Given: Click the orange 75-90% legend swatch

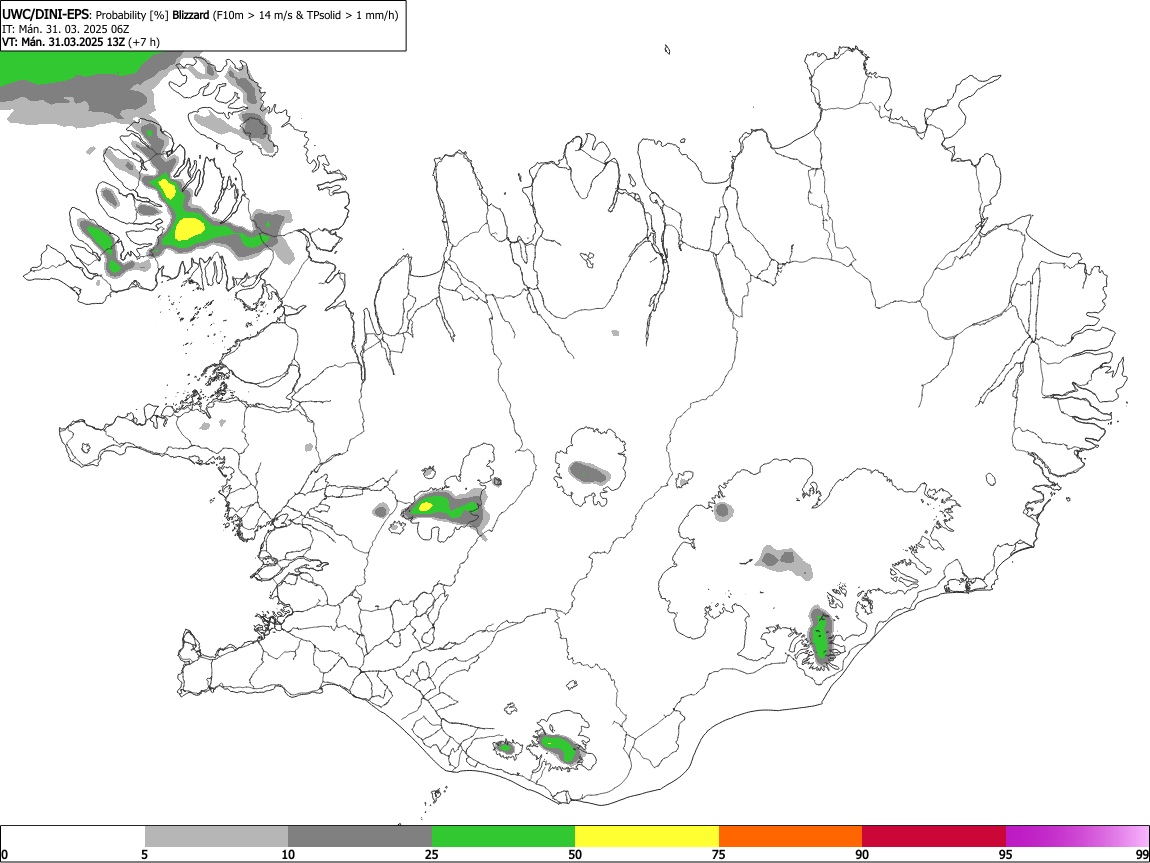Looking at the screenshot, I should tap(790, 837).
